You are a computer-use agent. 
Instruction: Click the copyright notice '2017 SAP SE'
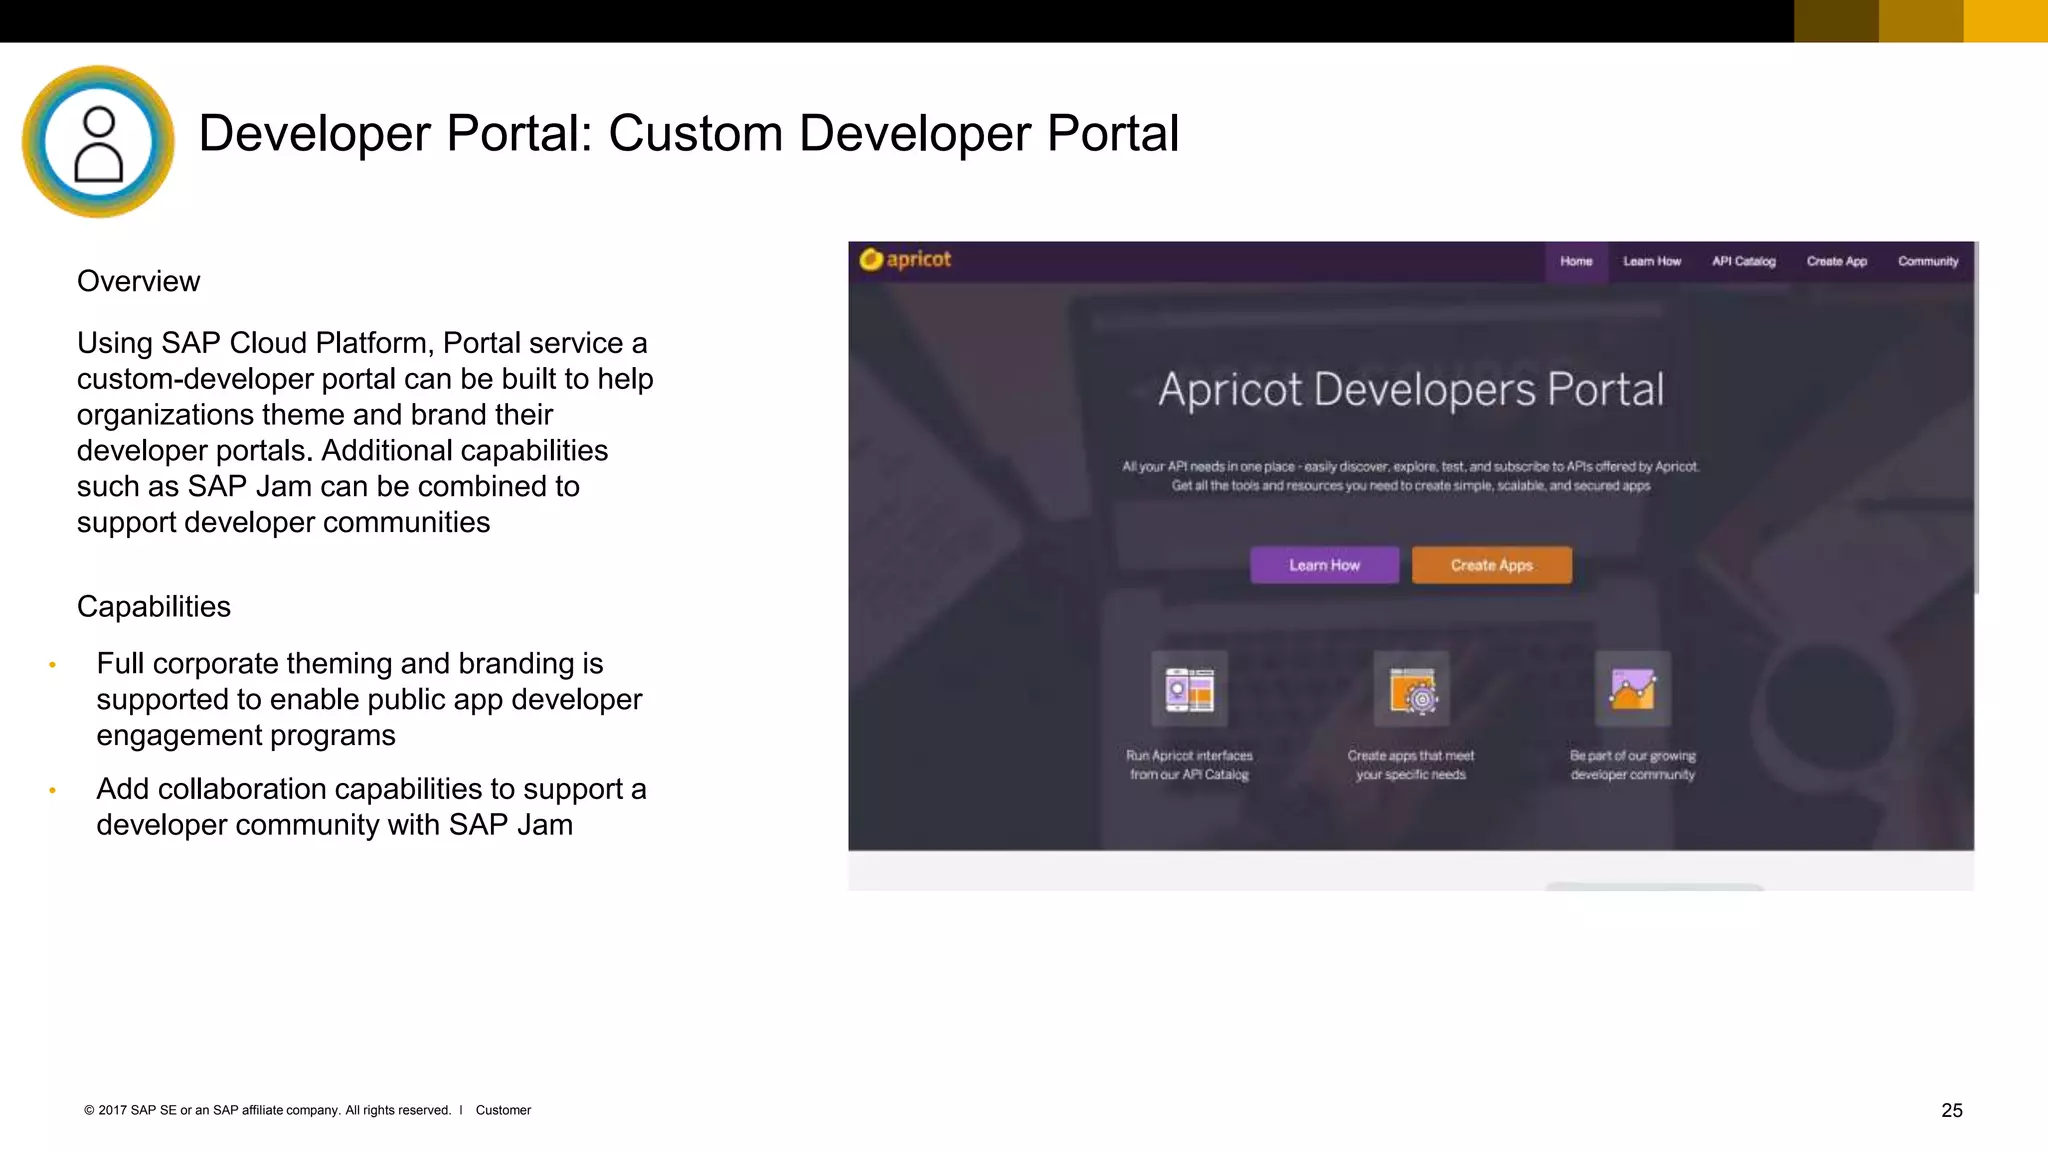pyautogui.click(x=268, y=1110)
